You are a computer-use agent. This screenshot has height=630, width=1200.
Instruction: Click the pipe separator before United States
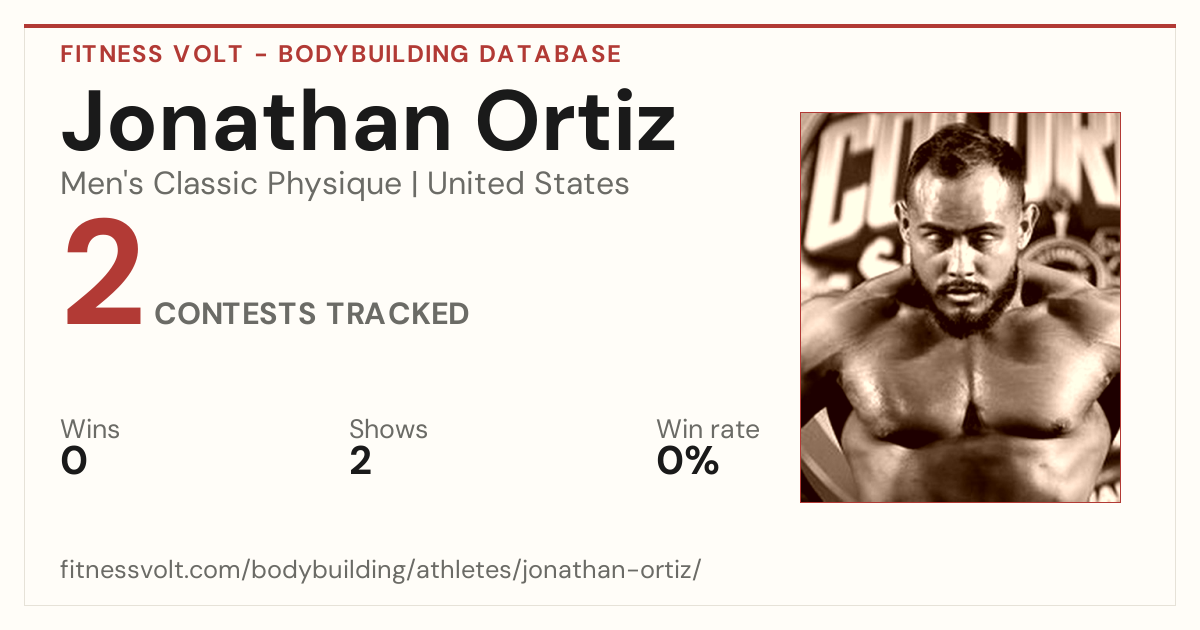pos(415,185)
